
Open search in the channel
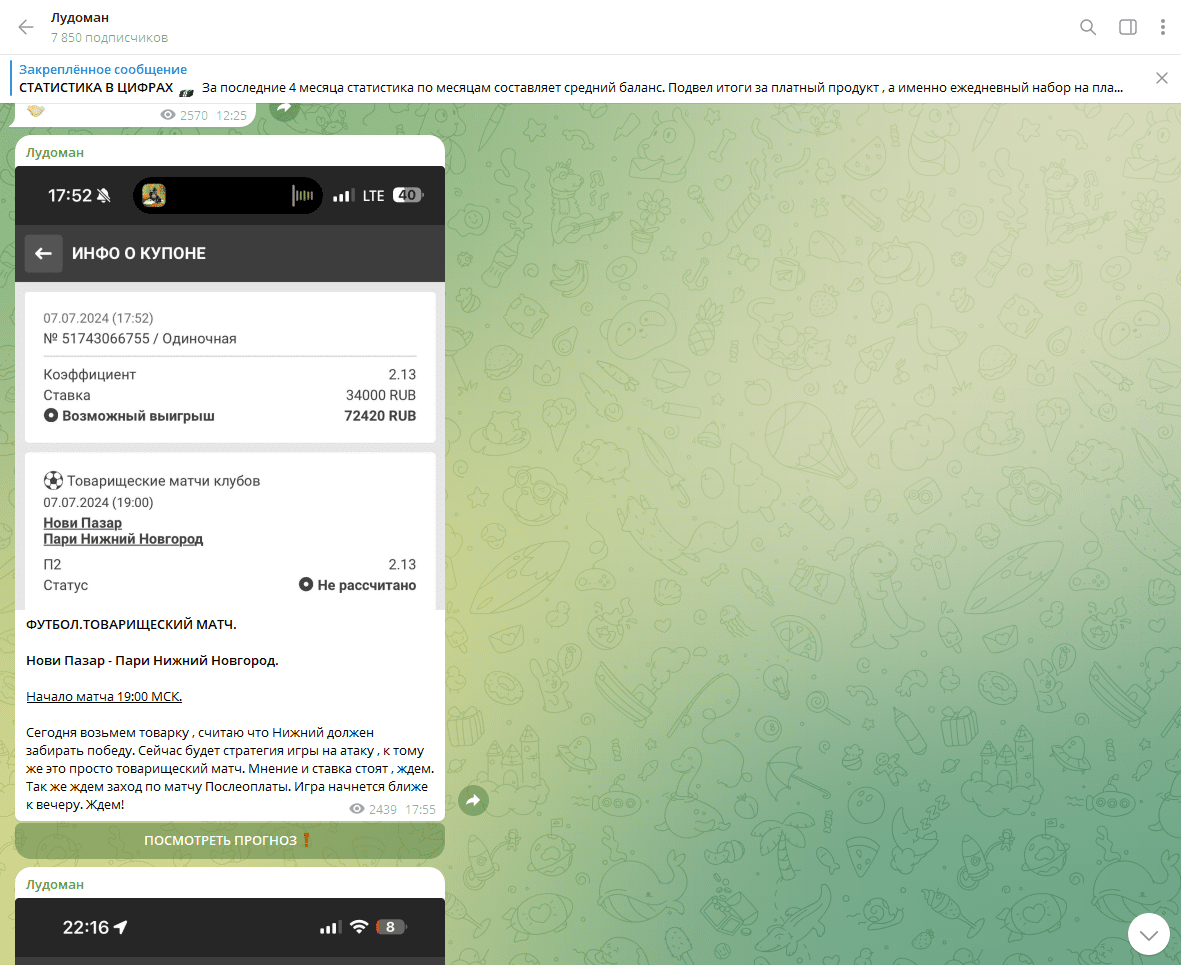click(1088, 27)
